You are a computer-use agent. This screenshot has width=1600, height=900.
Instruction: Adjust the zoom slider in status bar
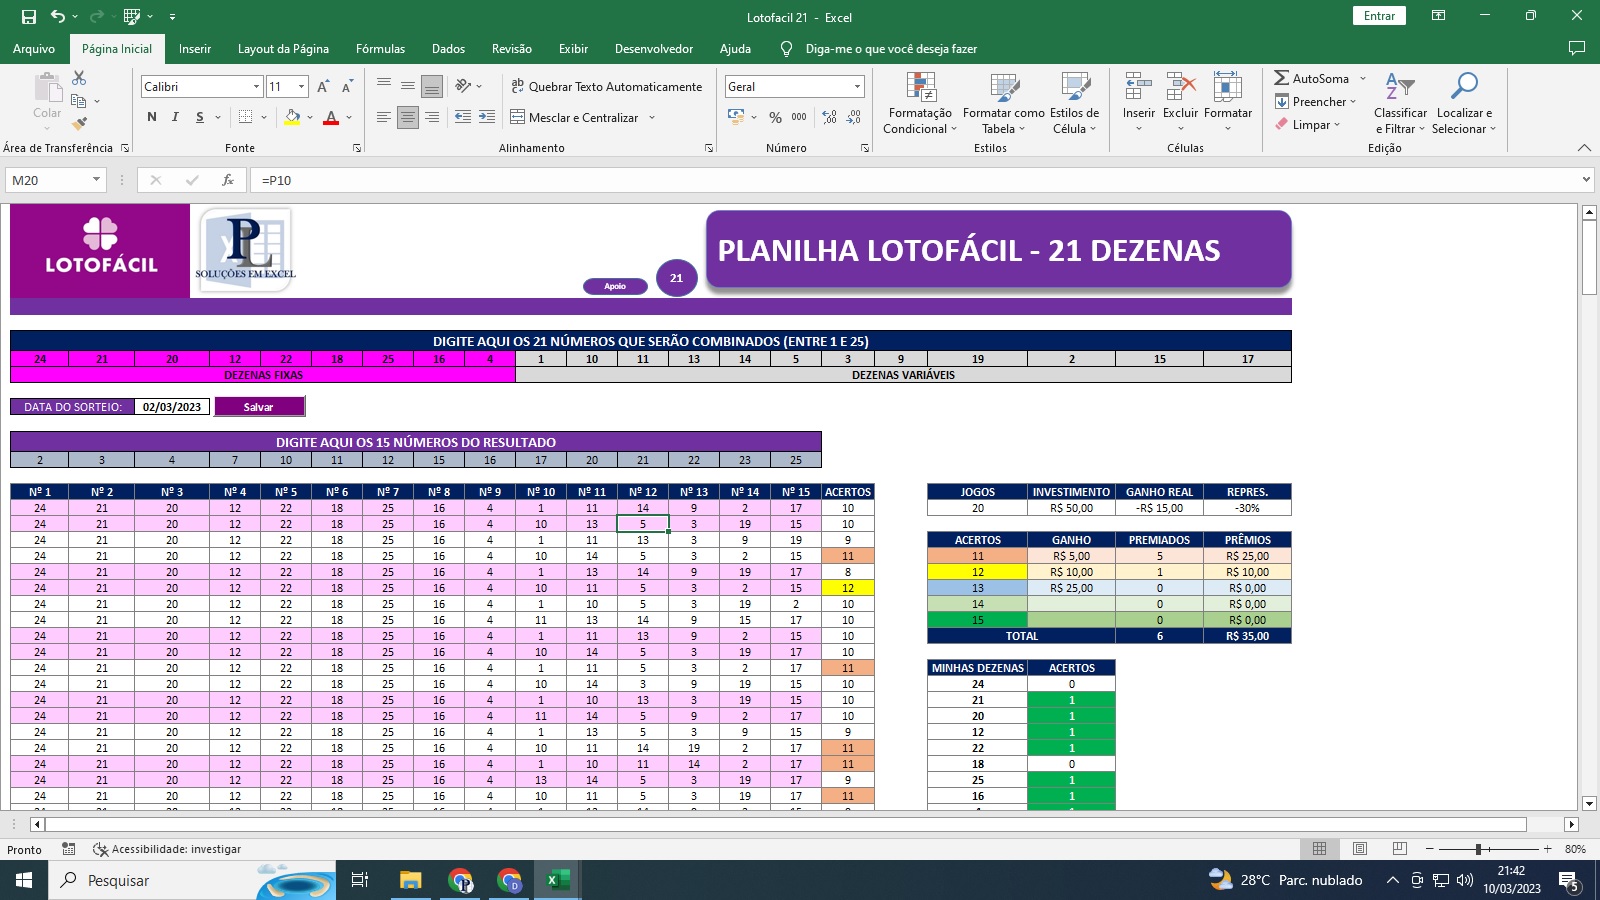coord(1478,849)
